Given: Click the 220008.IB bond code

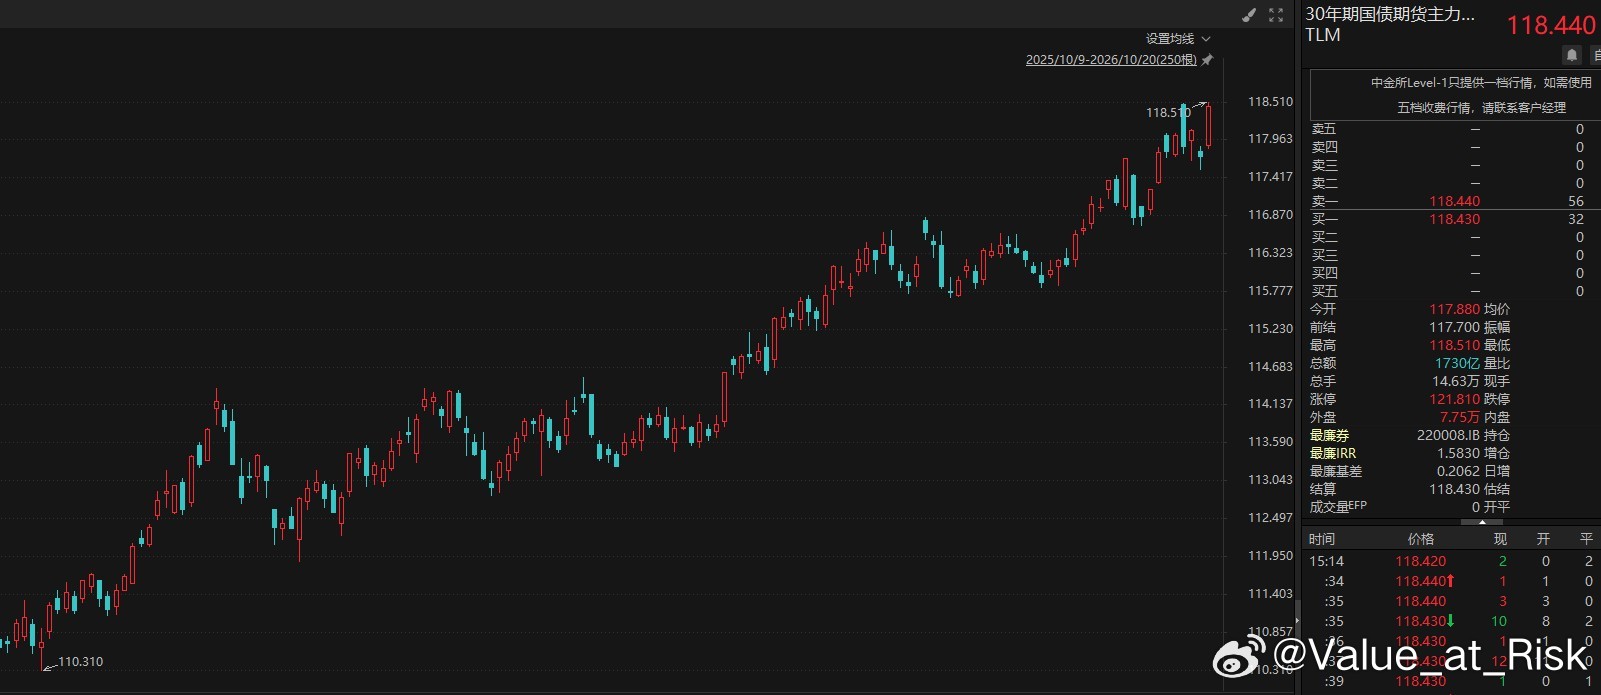Looking at the screenshot, I should tap(1448, 435).
